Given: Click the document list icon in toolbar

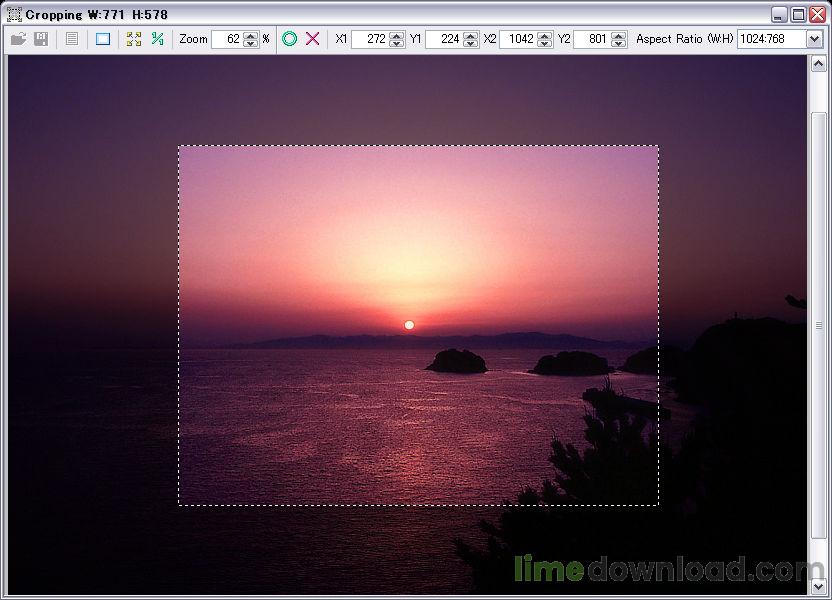Looking at the screenshot, I should pos(71,39).
